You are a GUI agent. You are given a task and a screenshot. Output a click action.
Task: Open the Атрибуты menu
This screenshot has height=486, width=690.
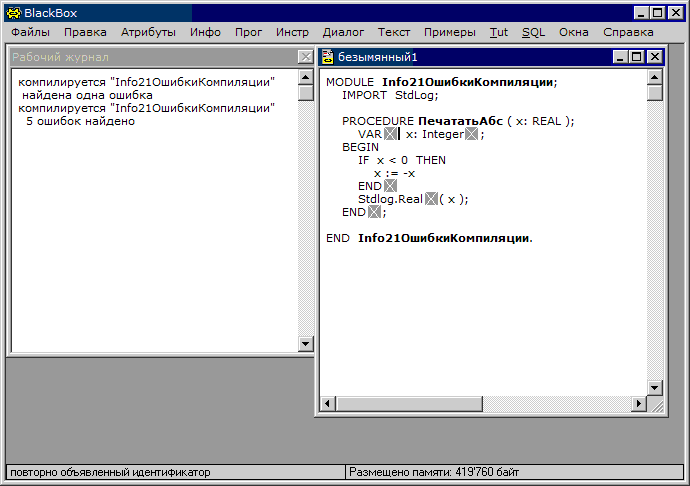point(148,32)
